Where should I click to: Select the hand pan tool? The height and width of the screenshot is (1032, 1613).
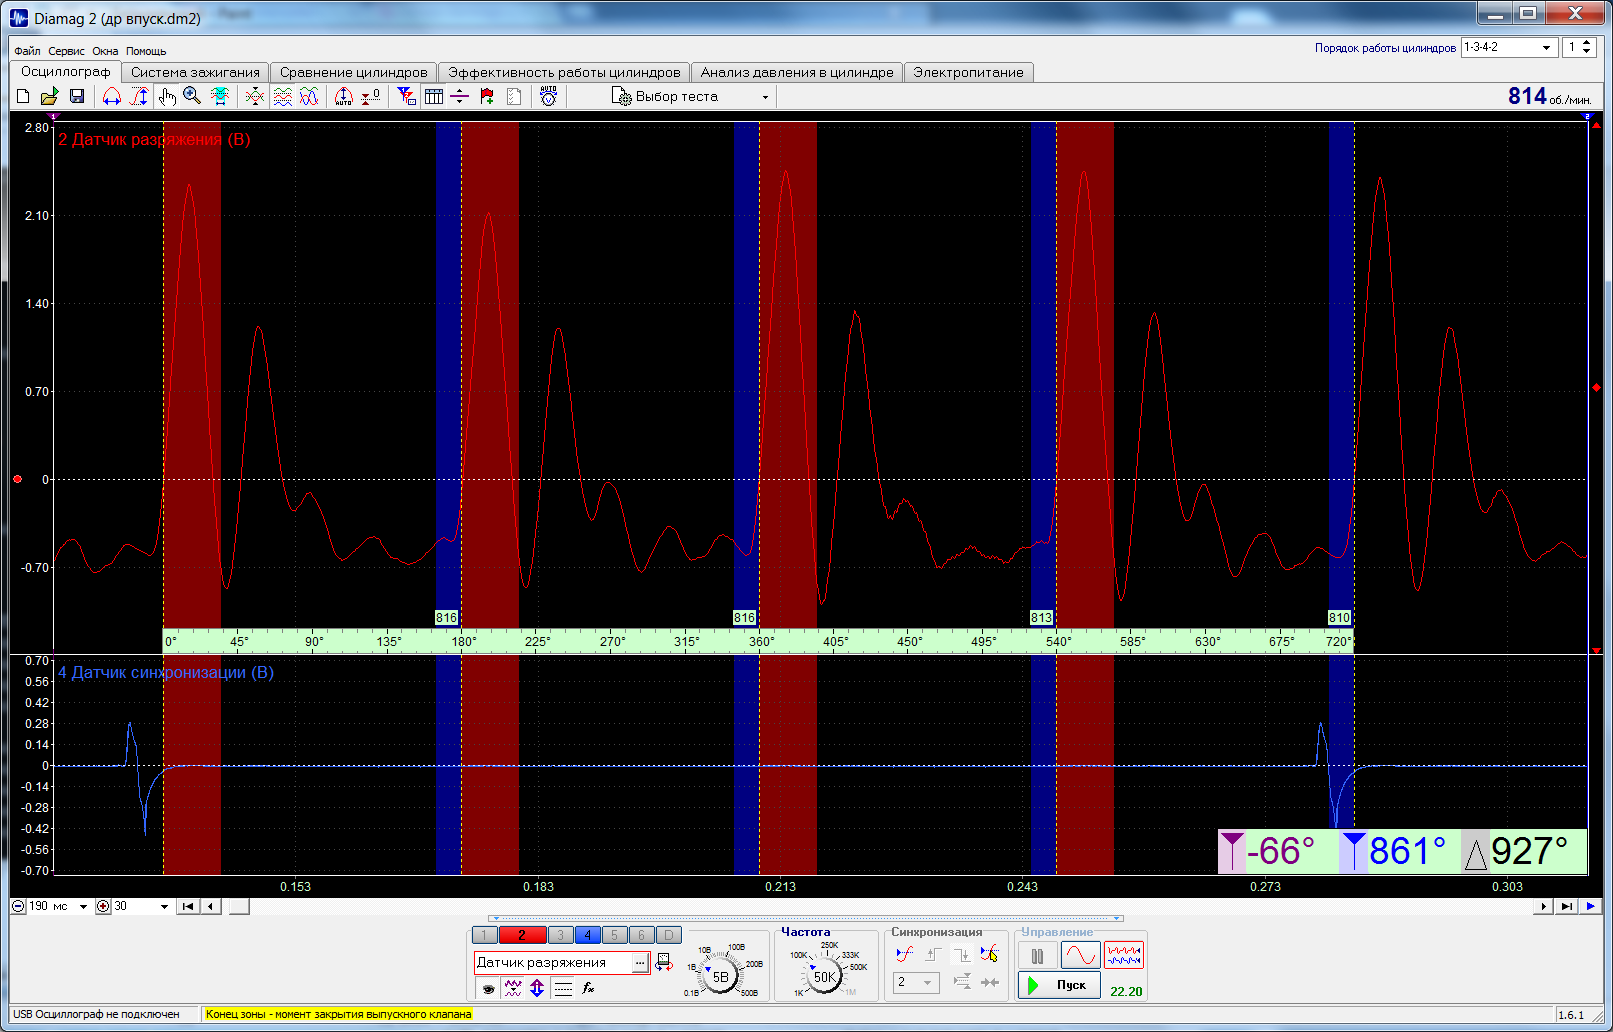point(166,96)
